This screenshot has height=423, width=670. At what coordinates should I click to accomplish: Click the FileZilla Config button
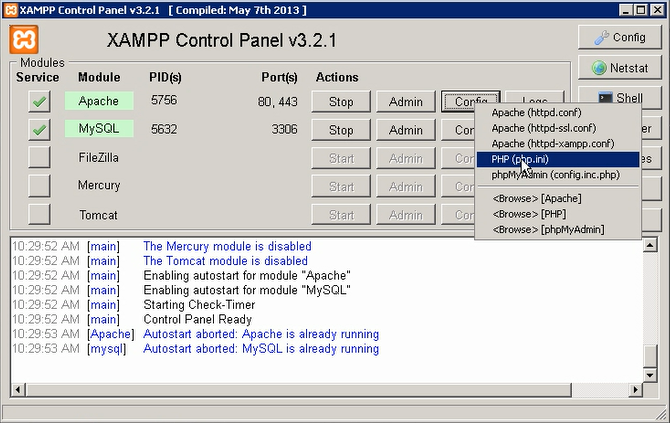coord(458,158)
